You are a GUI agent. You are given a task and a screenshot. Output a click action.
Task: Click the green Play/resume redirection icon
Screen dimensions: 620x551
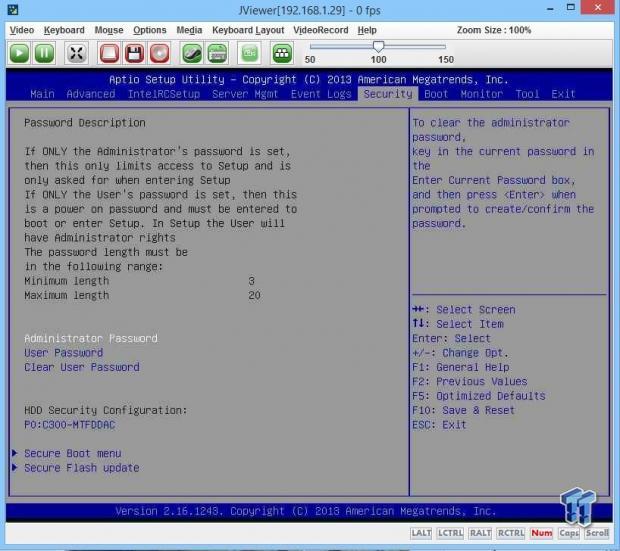19,53
